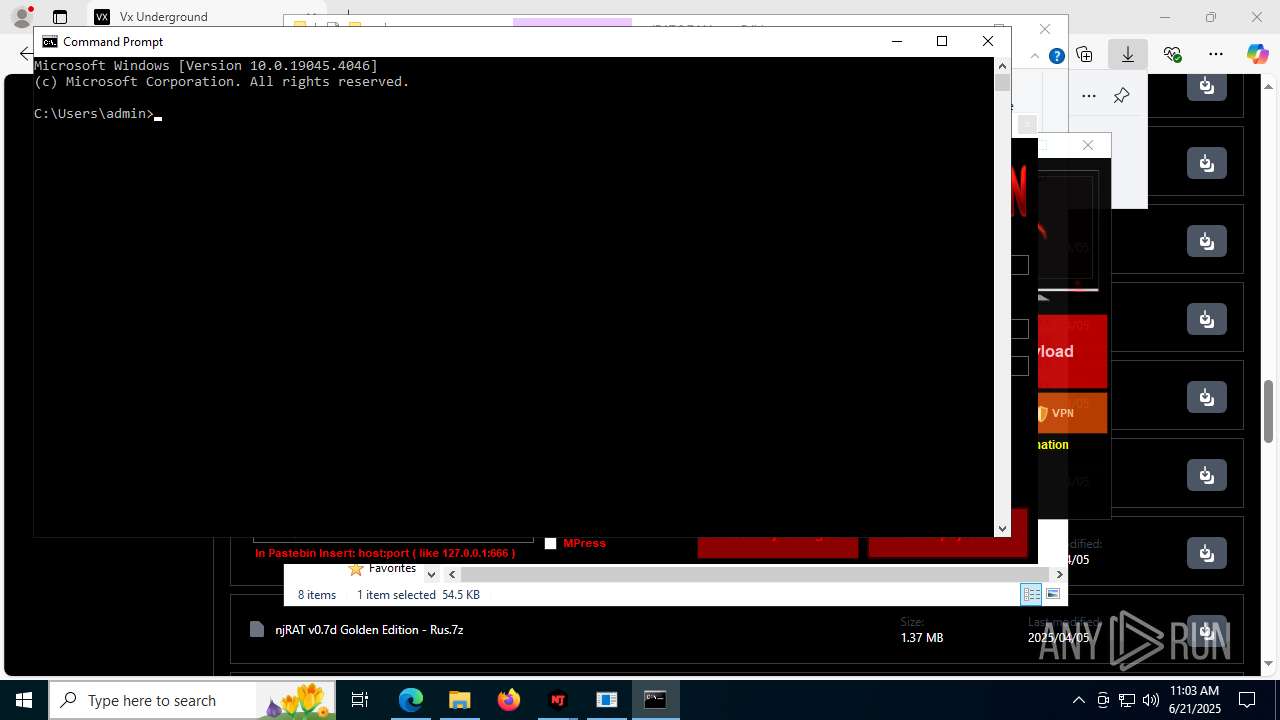Viewport: 1280px width, 720px height.
Task: Open Microsoft Edge from the taskbar
Action: pos(411,700)
